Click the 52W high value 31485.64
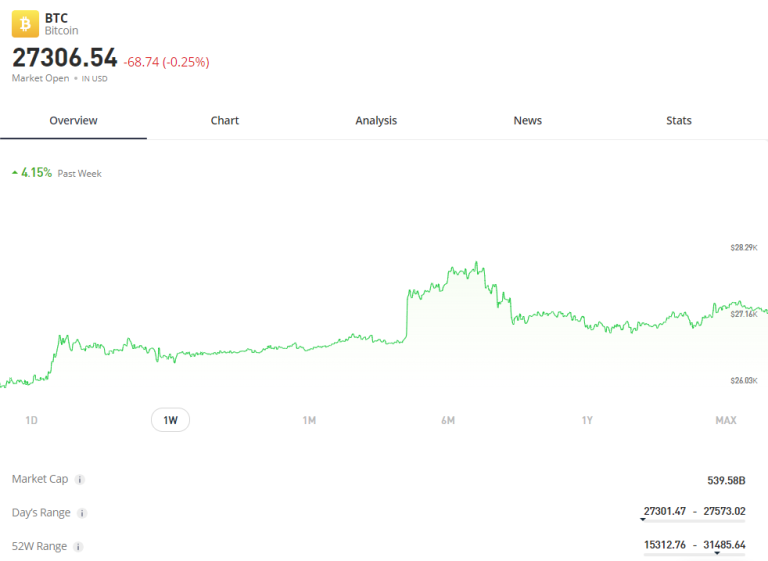 click(x=724, y=545)
